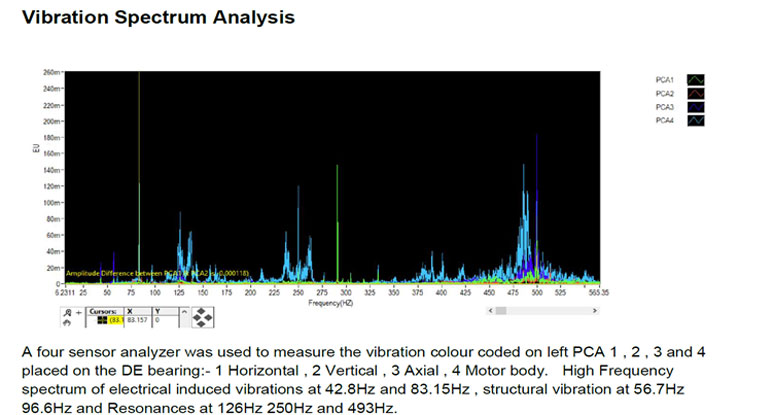Click cursor legend scroll up arrow
This screenshot has height=415, width=774.
(x=184, y=312)
